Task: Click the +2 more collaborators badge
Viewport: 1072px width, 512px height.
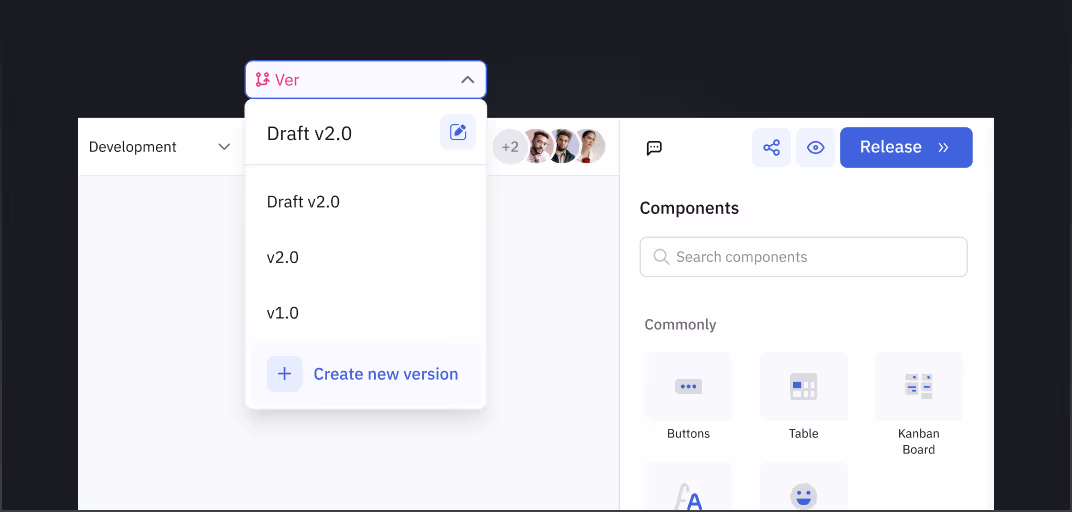Action: pos(510,147)
